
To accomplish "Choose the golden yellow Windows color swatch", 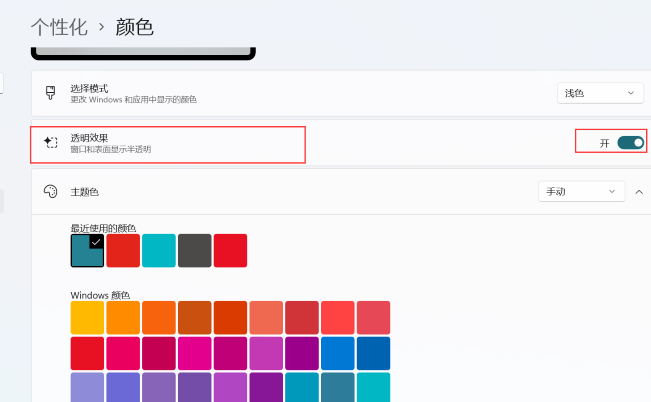I will coord(87,318).
